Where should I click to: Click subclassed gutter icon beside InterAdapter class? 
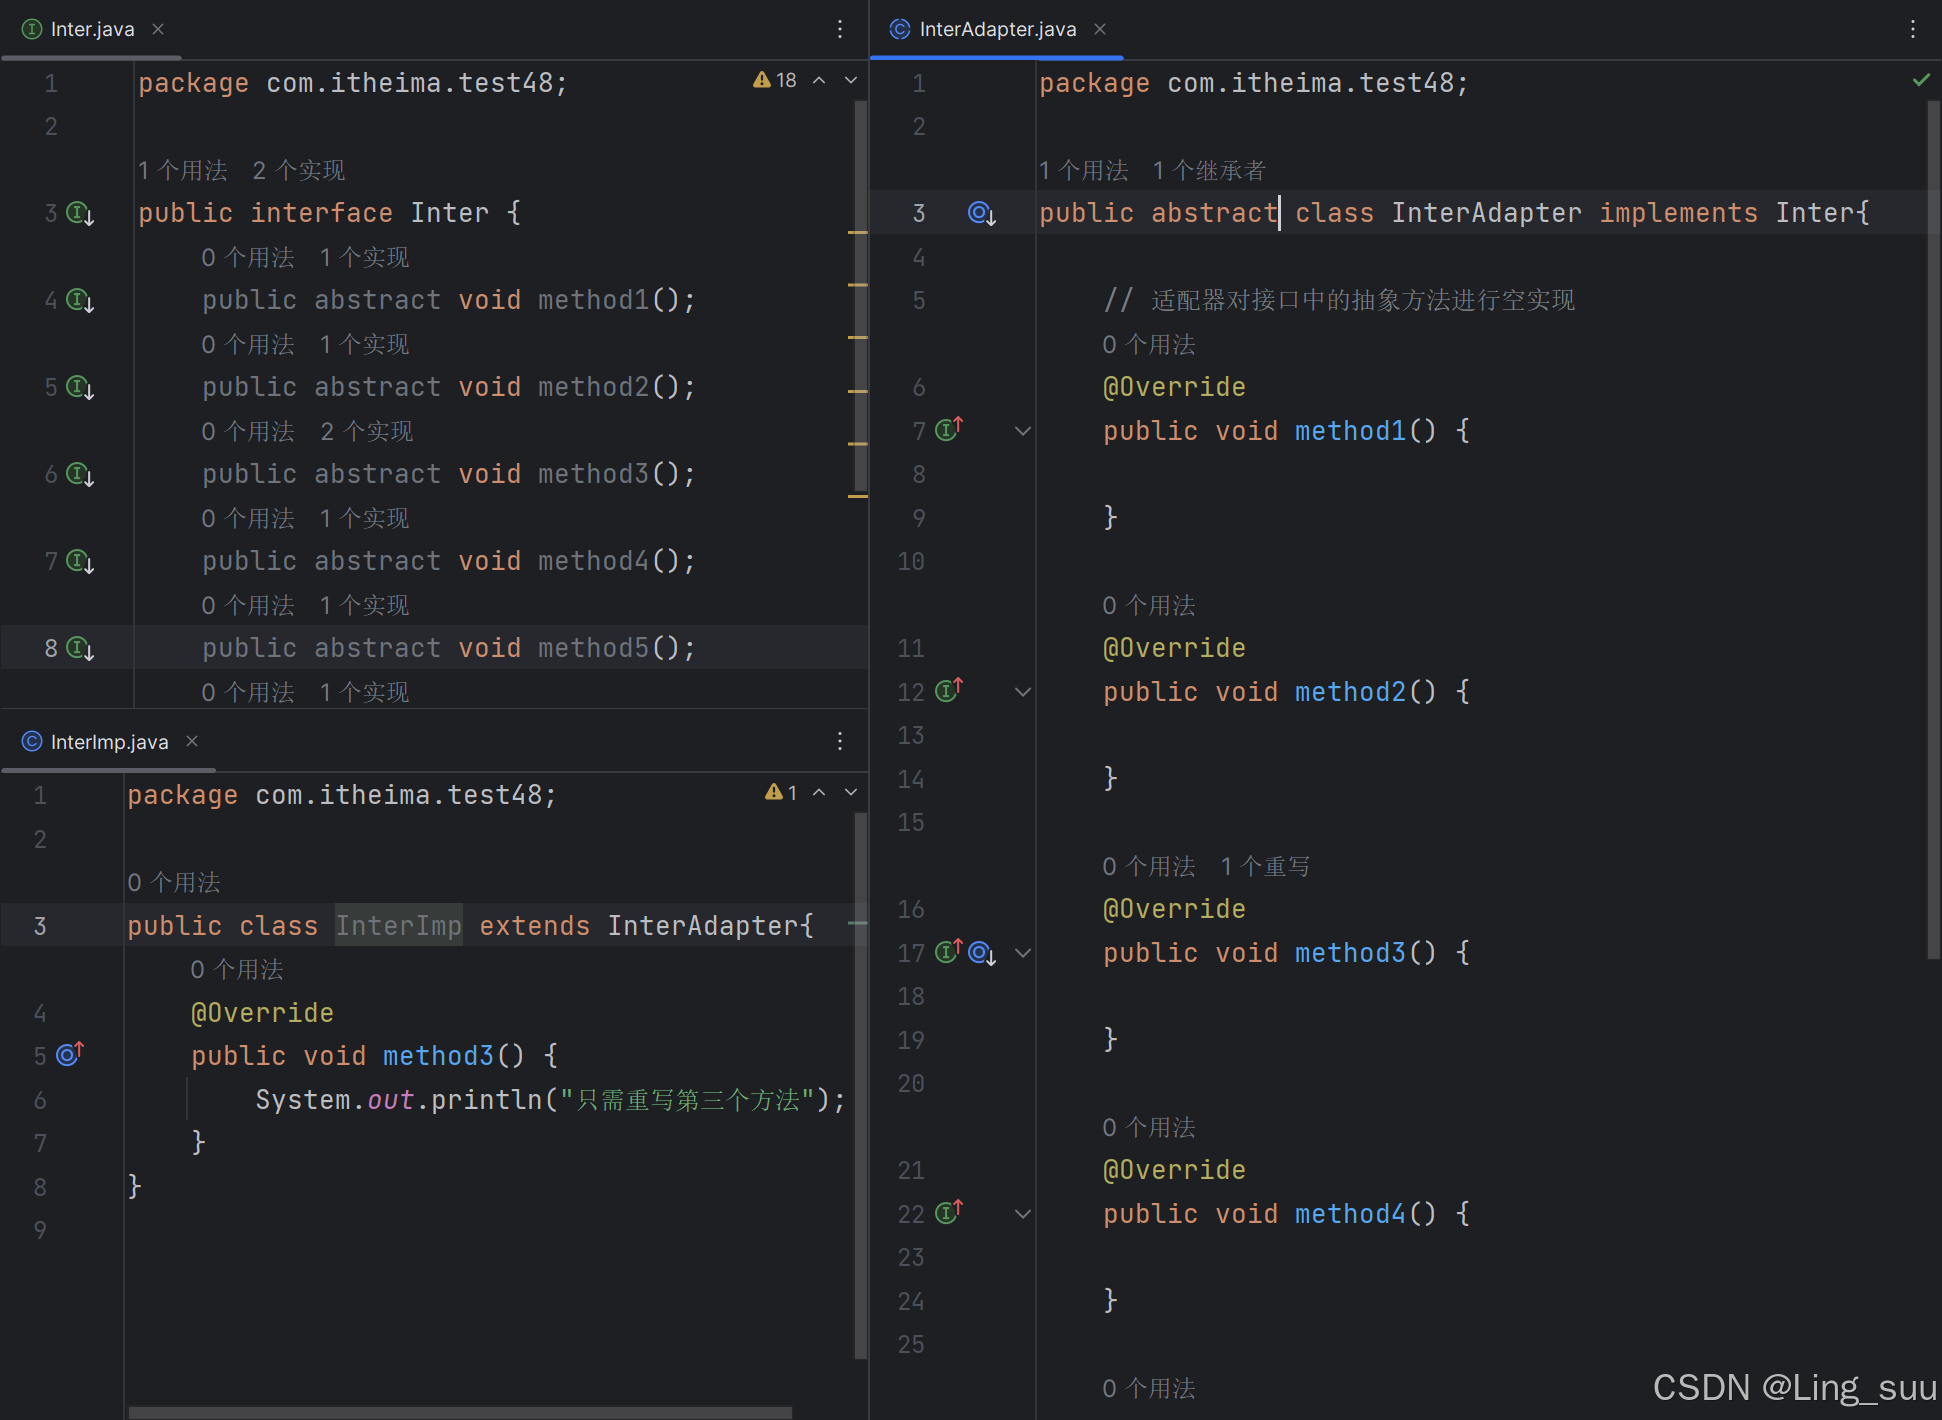click(981, 214)
